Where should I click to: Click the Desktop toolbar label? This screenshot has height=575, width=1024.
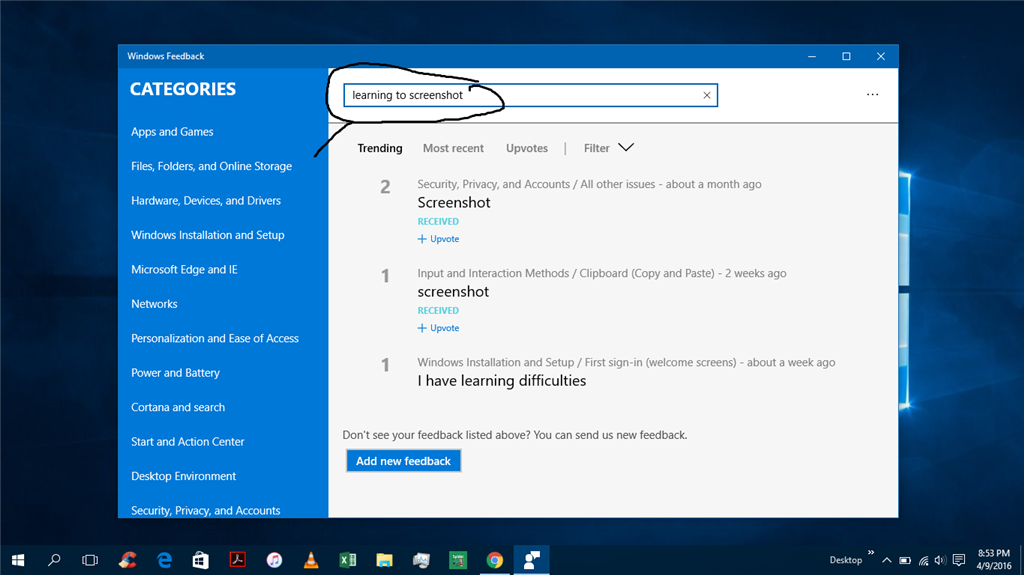click(x=846, y=560)
